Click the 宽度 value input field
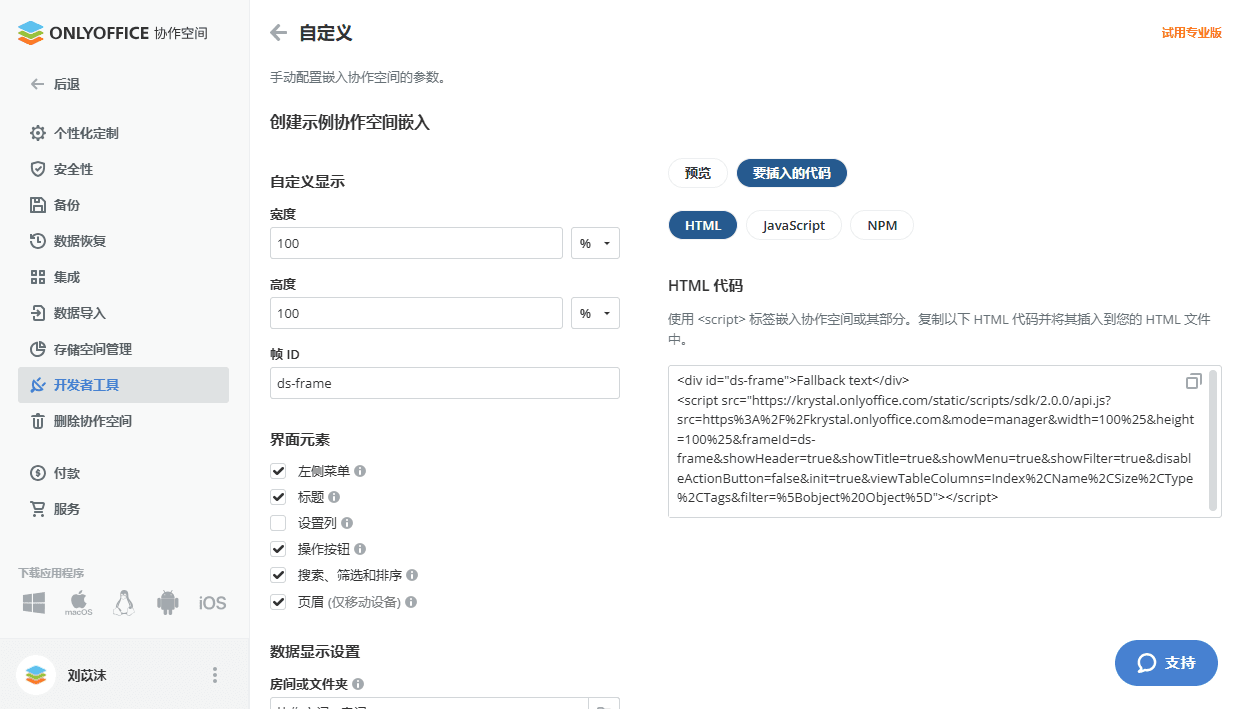The image size is (1241, 709). (416, 243)
